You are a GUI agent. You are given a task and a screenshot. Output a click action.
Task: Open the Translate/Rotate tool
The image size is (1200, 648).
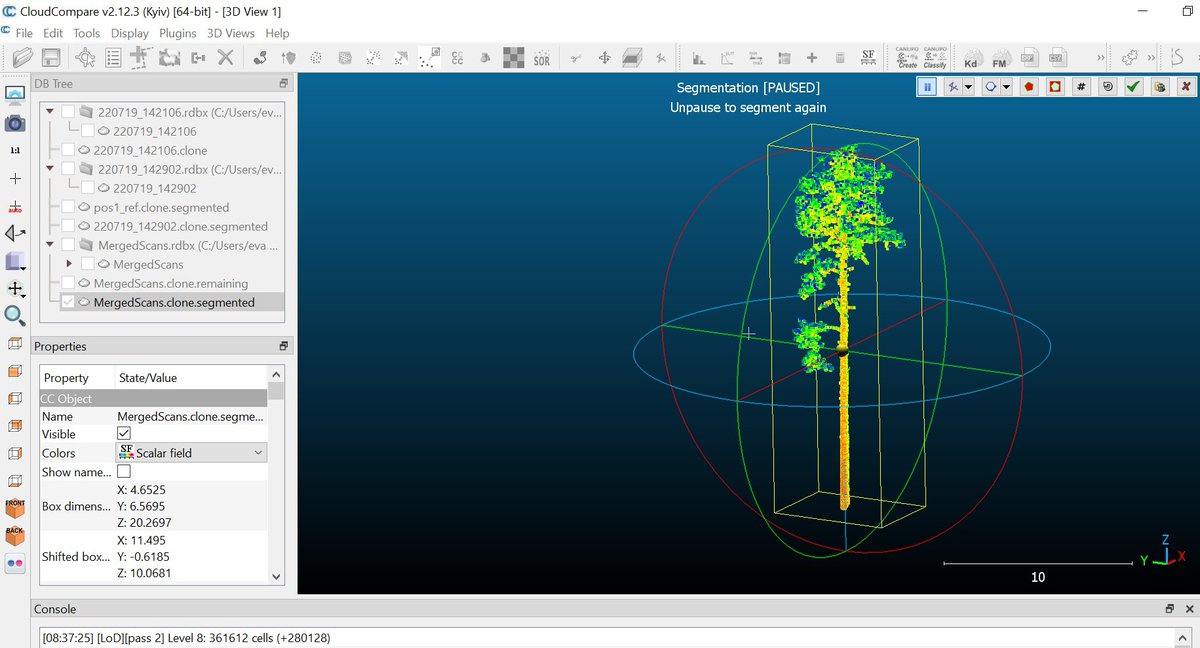(x=604, y=58)
